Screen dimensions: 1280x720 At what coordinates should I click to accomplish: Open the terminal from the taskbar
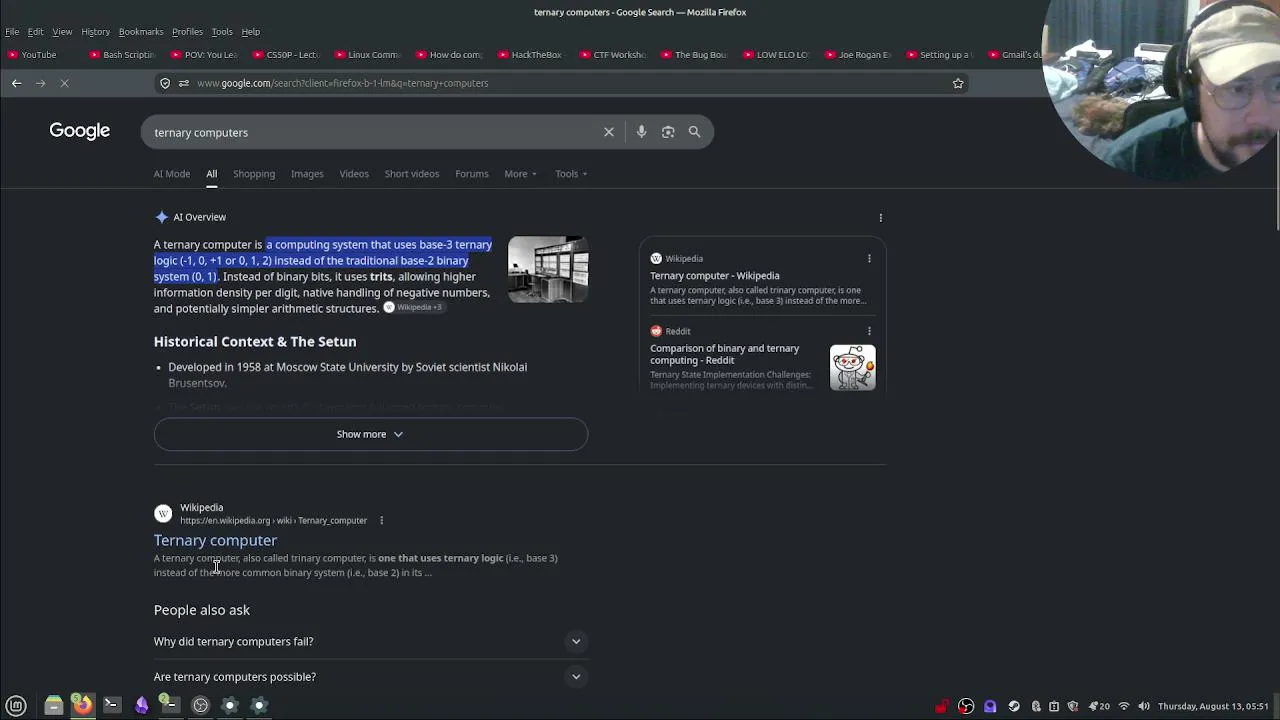[112, 705]
